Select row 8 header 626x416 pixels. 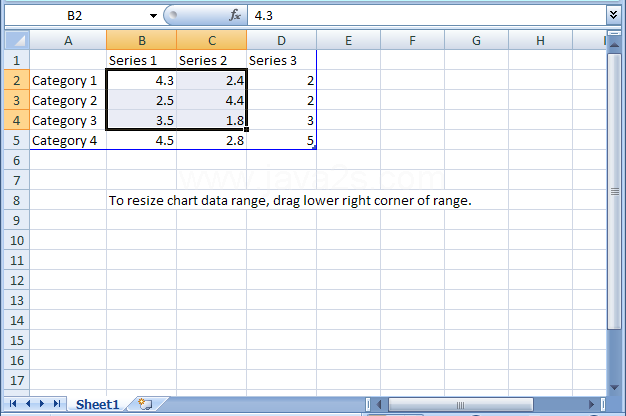(x=17, y=200)
